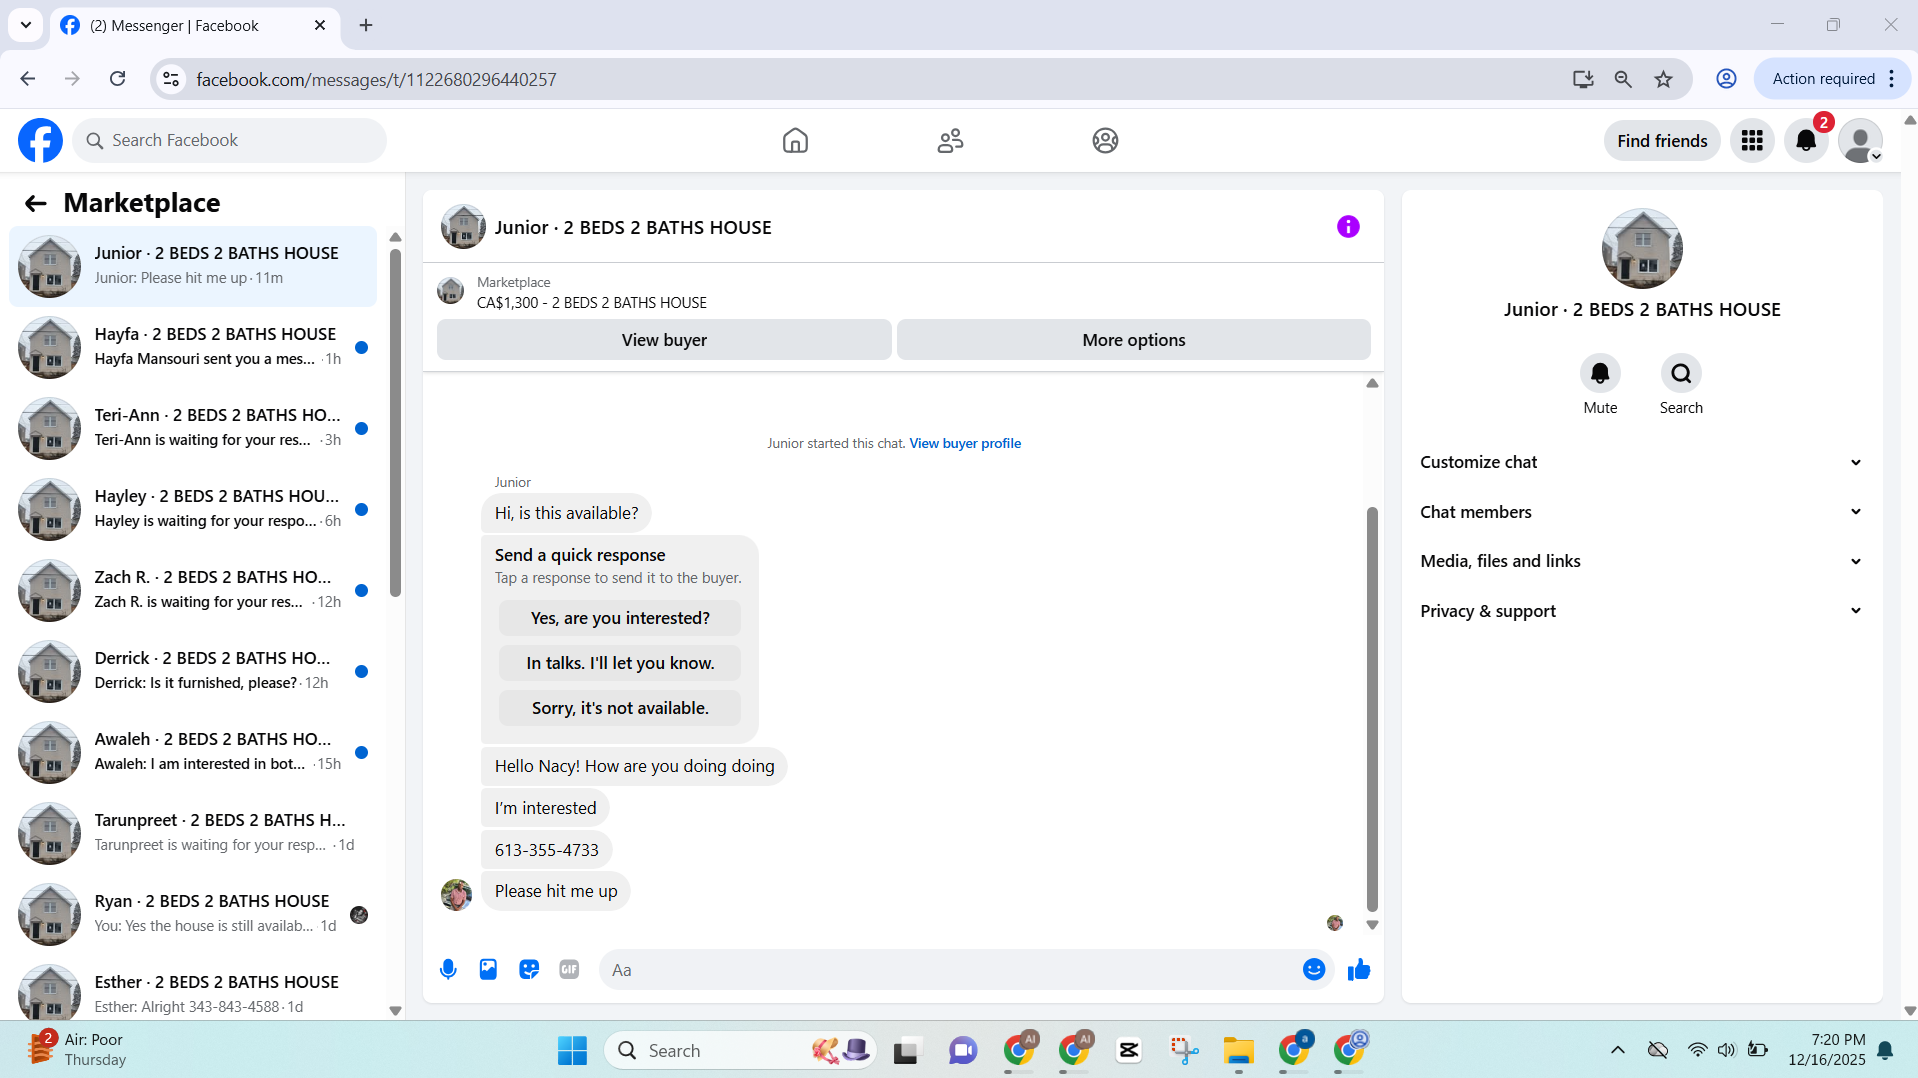Viewport: 1918px width, 1078px height.
Task: Go back using the Marketplace arrow
Action: click(36, 204)
